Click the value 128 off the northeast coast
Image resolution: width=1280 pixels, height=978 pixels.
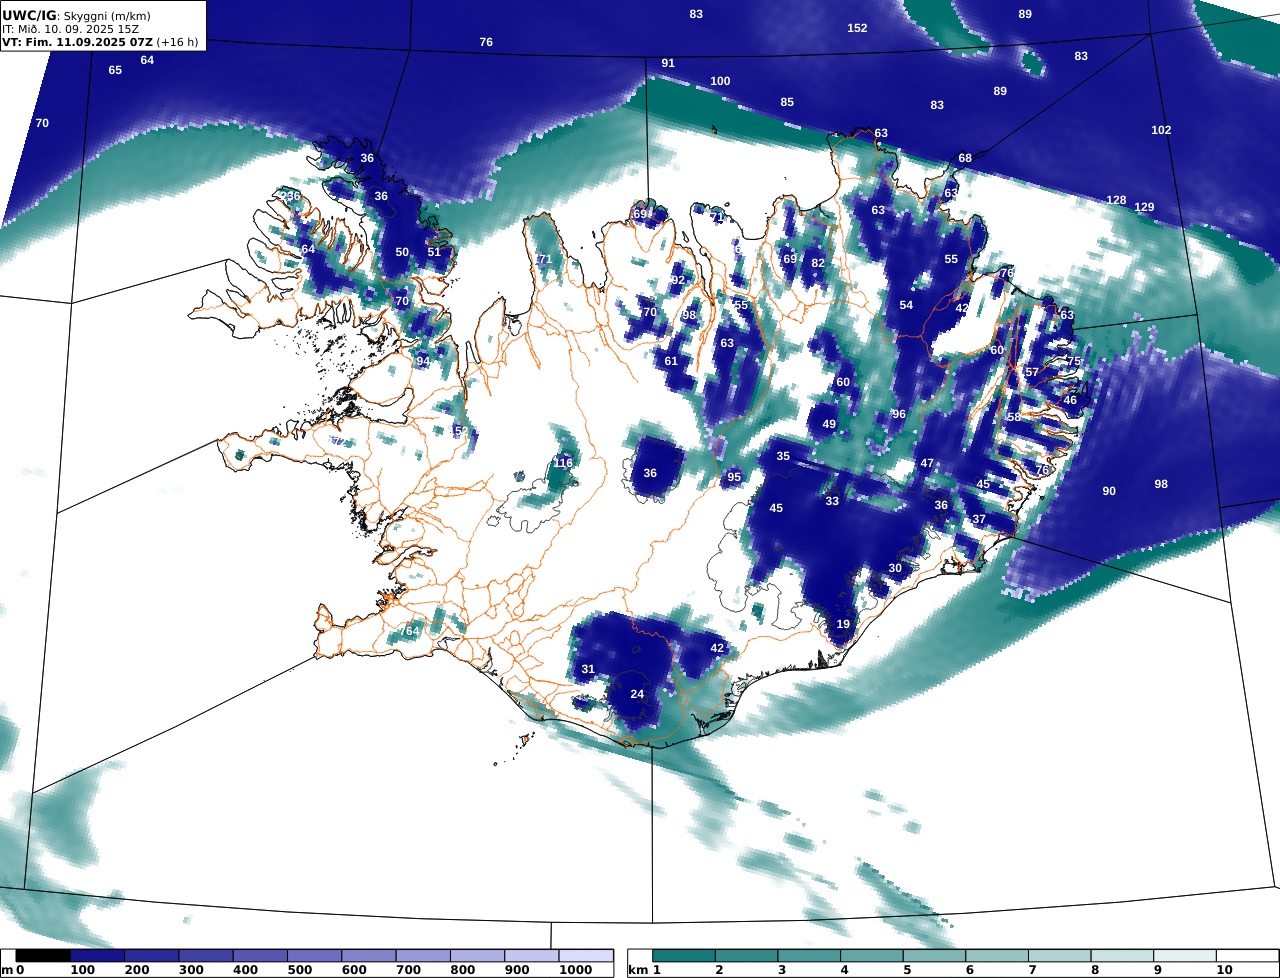(1116, 200)
